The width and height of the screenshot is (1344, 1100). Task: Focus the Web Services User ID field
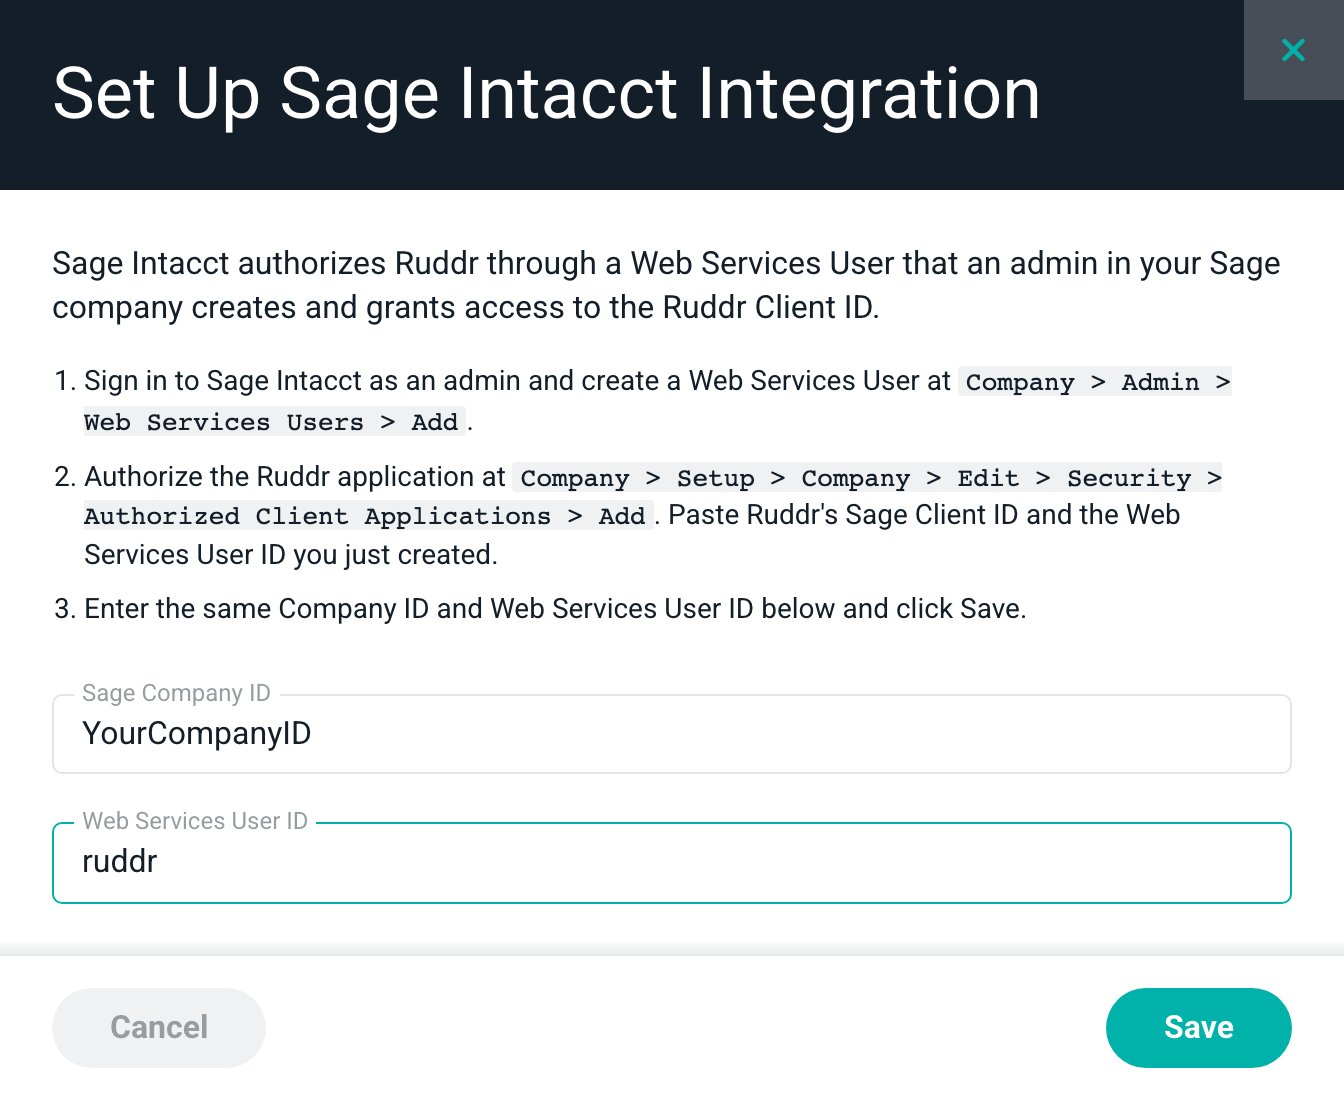[x=672, y=862]
